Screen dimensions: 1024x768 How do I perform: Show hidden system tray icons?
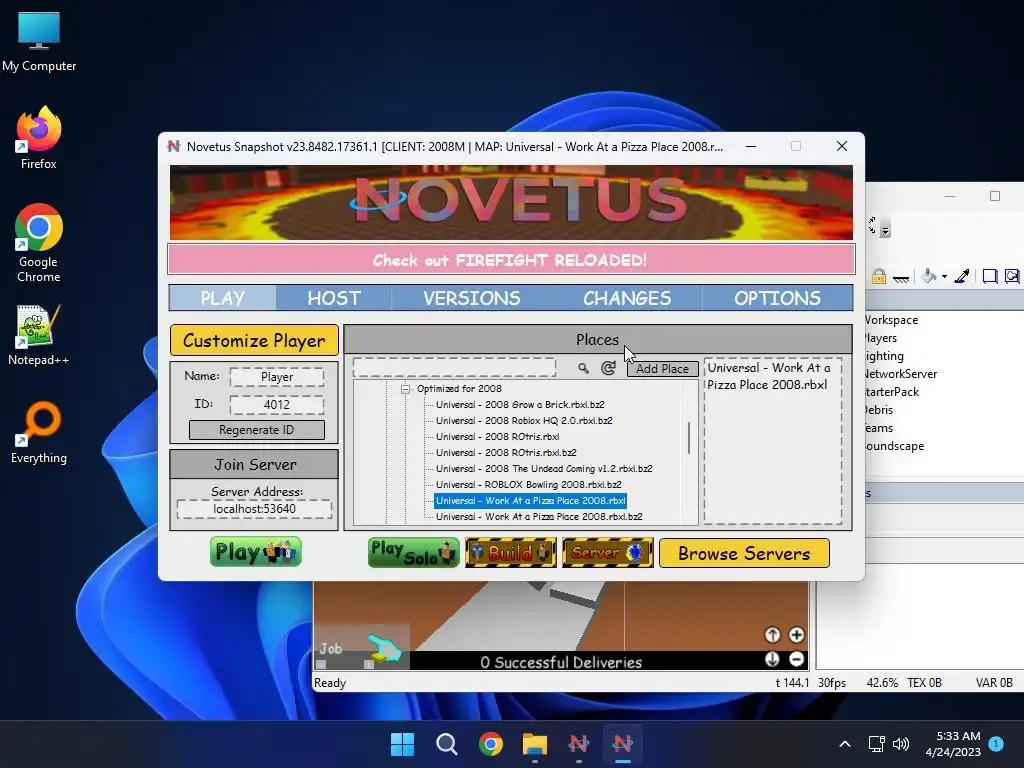pos(844,744)
